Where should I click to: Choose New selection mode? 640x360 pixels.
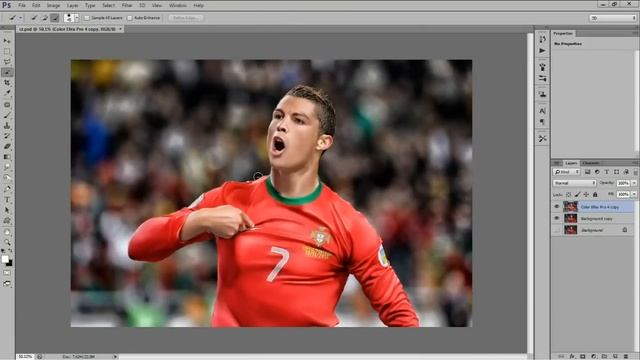coord(34,18)
